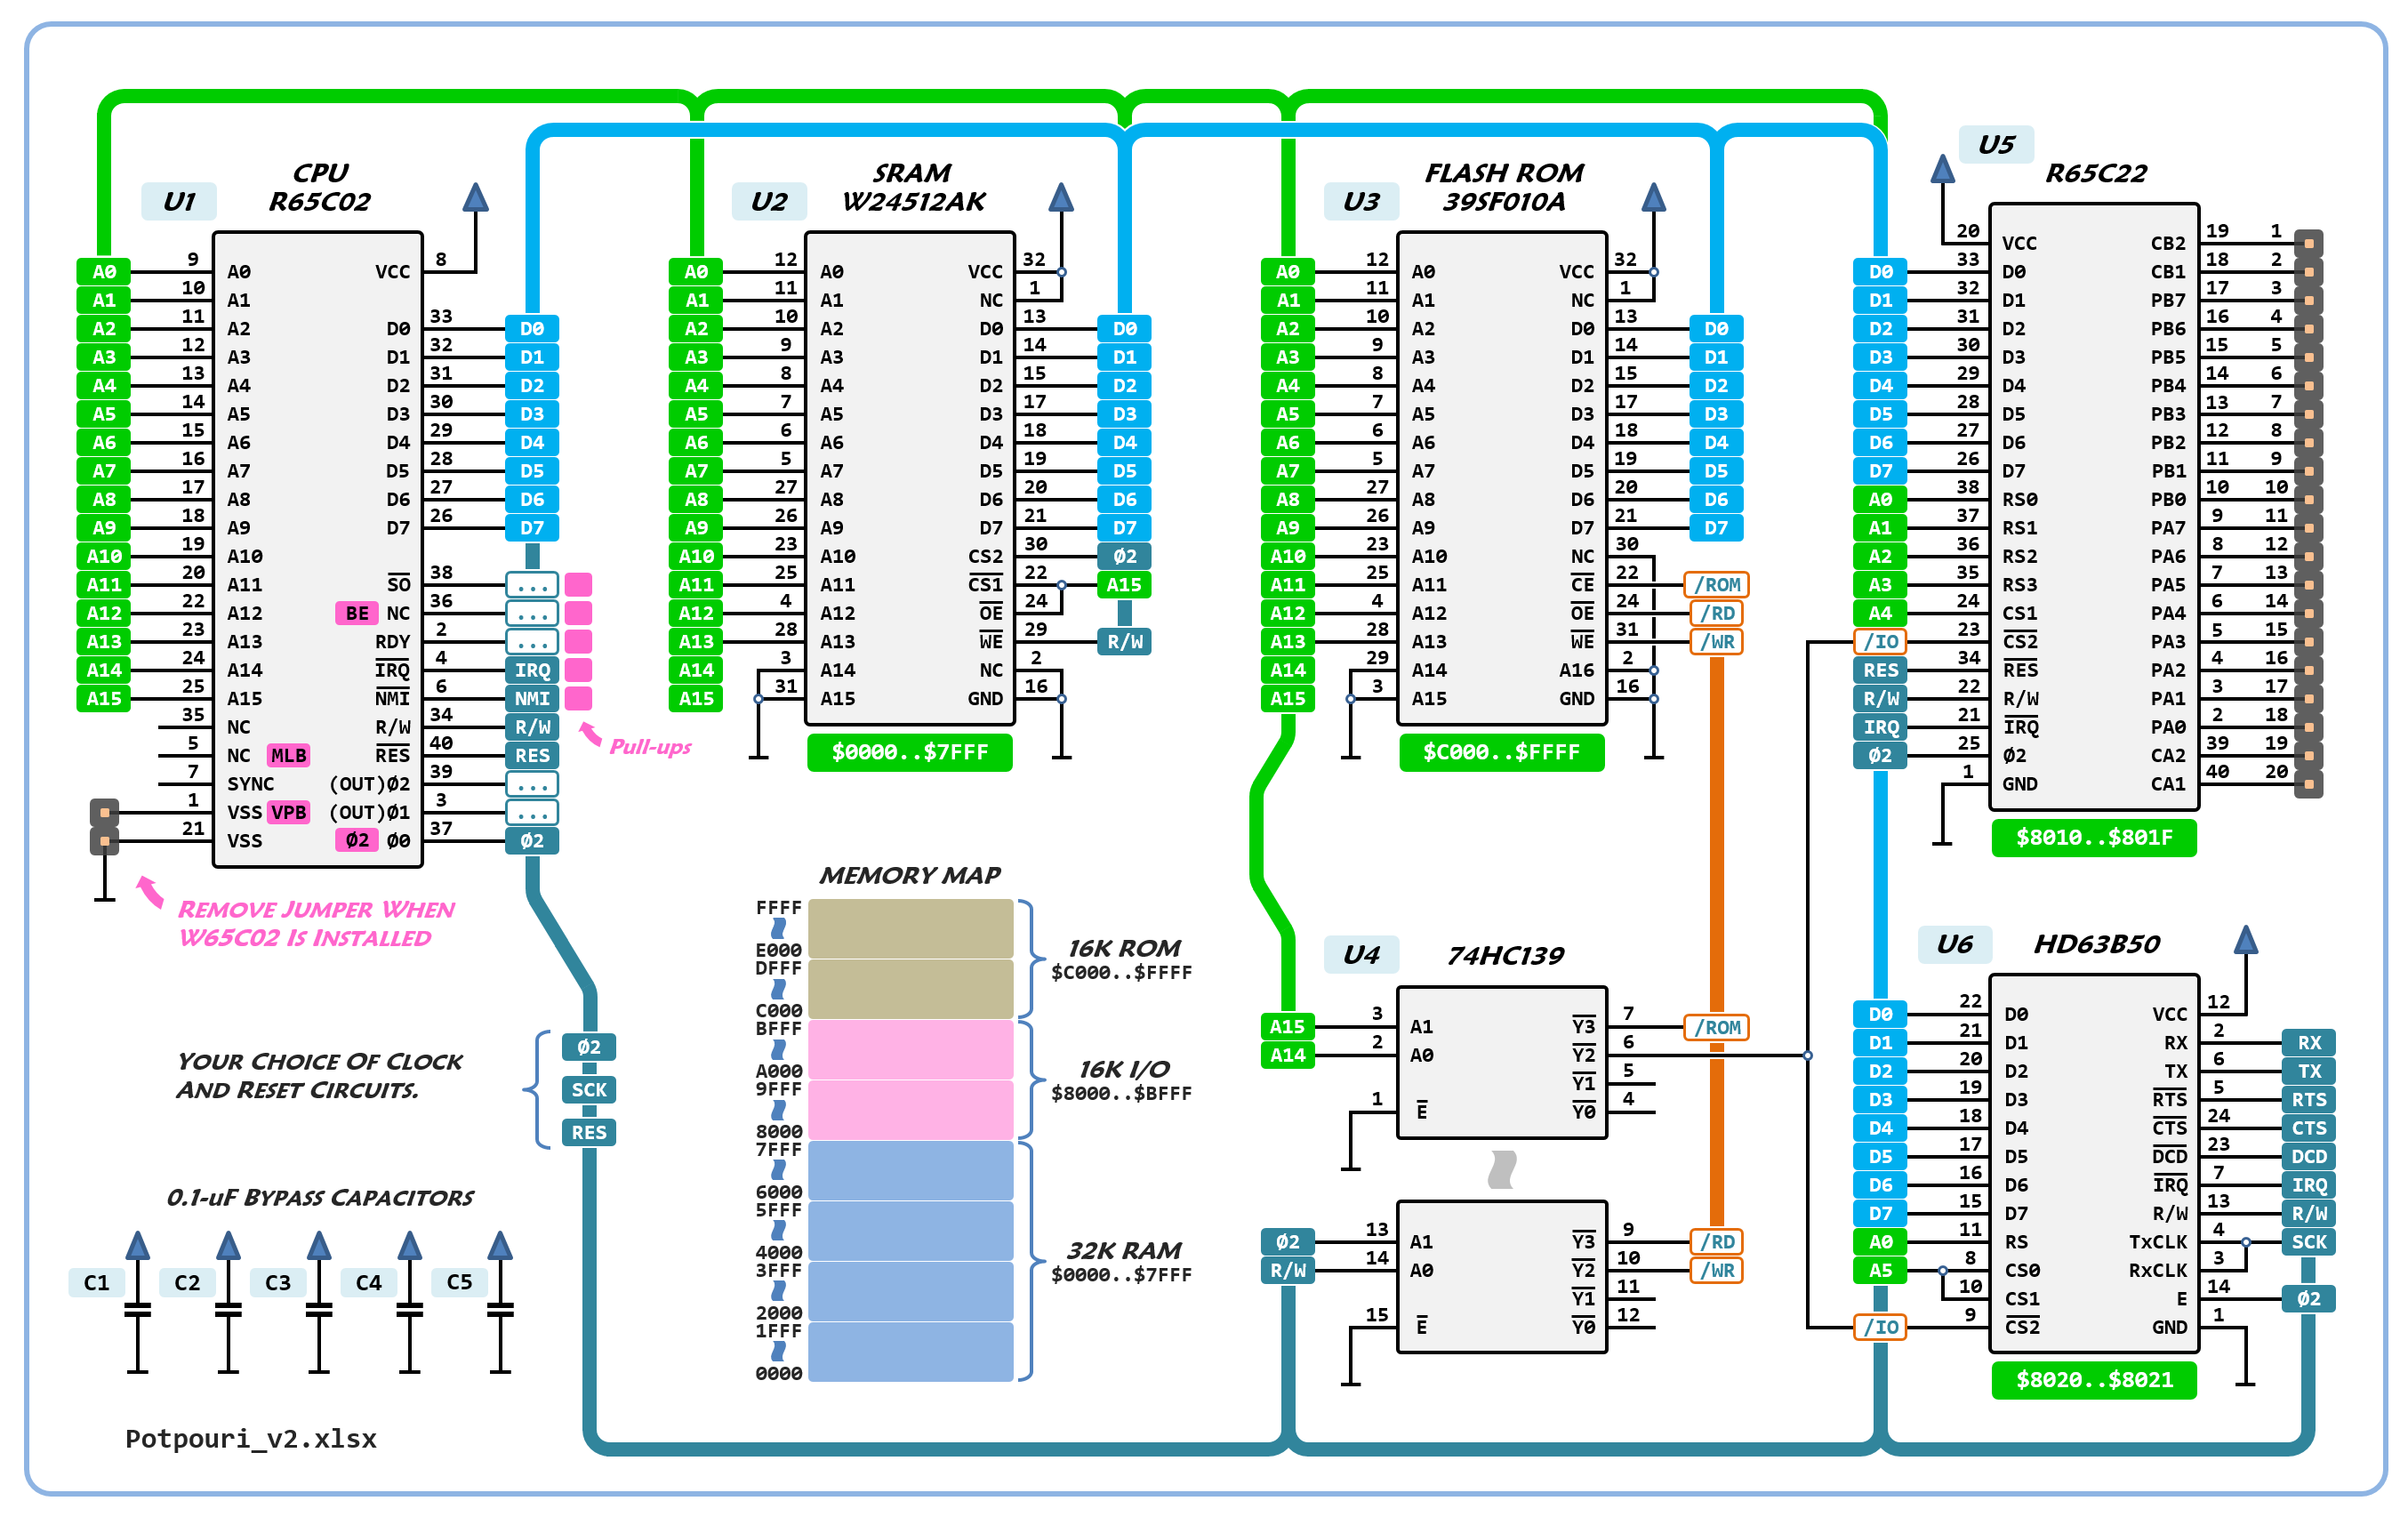Image resolution: width=2408 pixels, height=1517 pixels.
Task: Click the pink arrow pointing to Pull-ups
Action: click(x=590, y=734)
